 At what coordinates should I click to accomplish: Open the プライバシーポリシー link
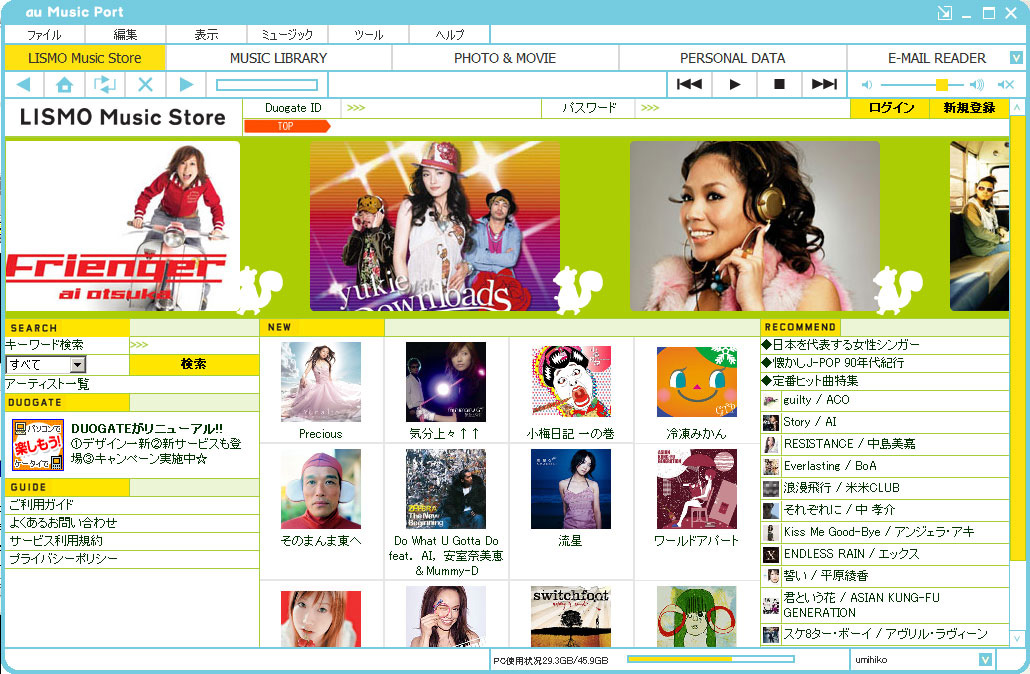coord(64,559)
